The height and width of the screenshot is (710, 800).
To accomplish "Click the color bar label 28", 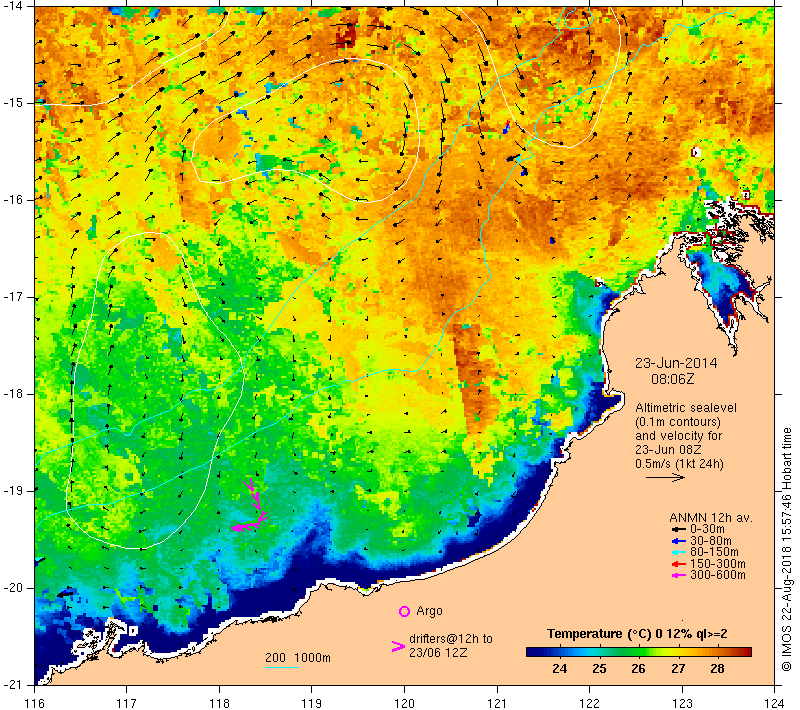I will (x=717, y=669).
